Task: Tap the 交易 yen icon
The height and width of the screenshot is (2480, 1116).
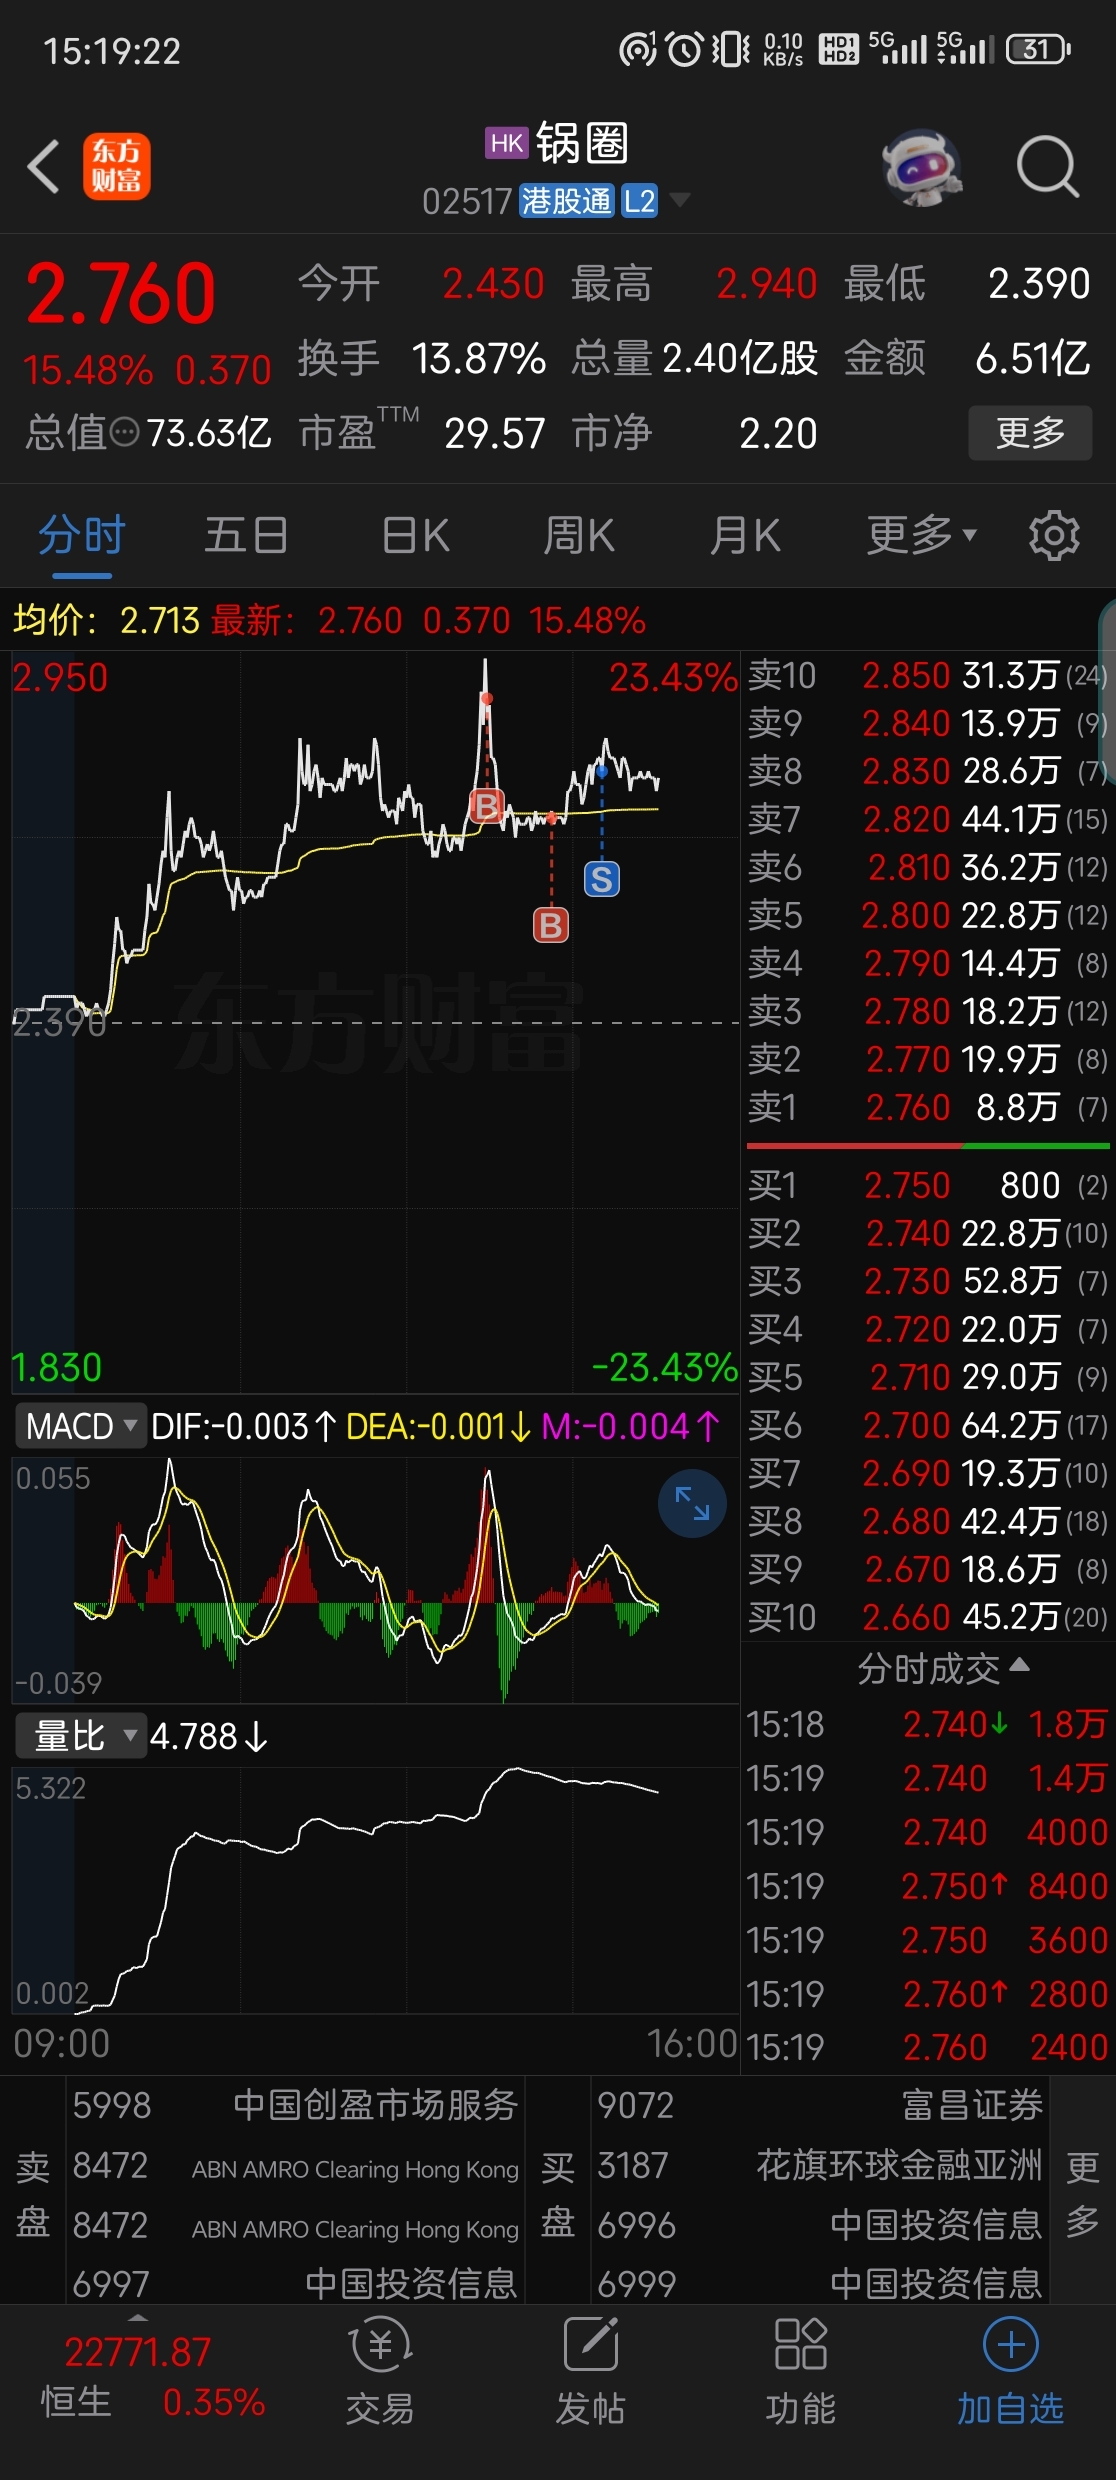Action: (x=380, y=2345)
